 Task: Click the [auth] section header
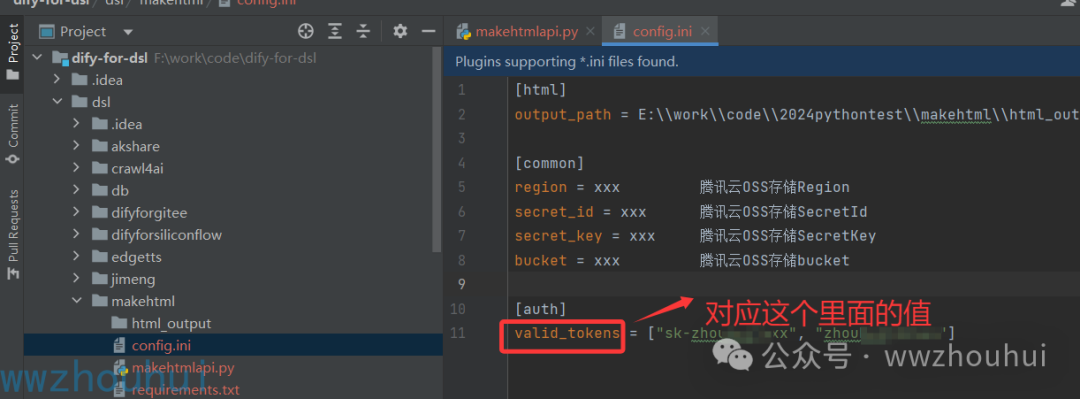pyautogui.click(x=540, y=309)
